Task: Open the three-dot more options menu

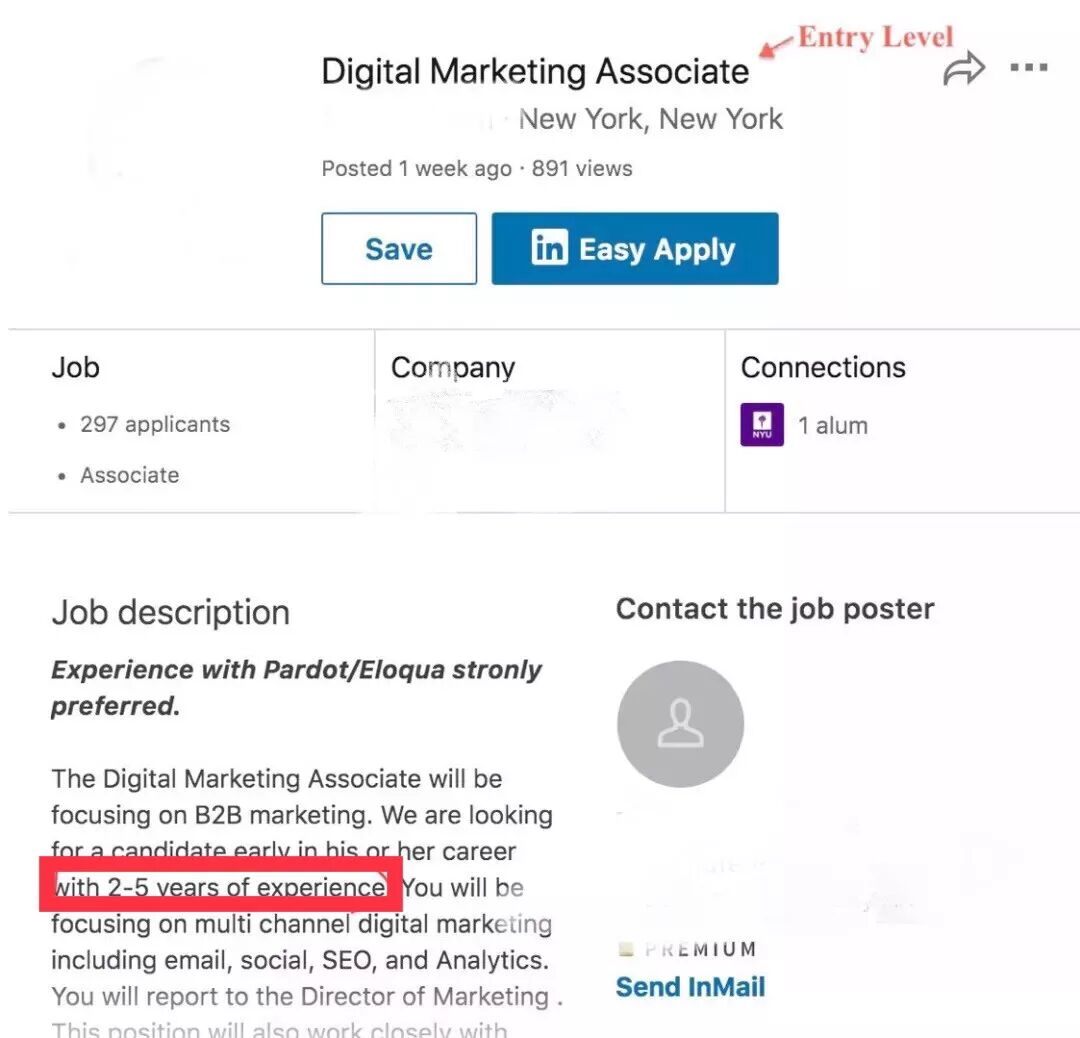Action: pos(1028,68)
